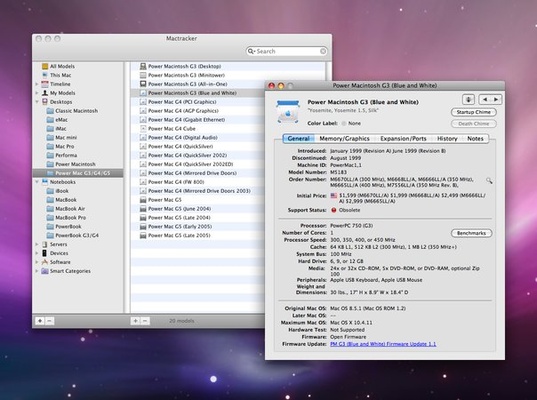Click the model list minus button
The height and width of the screenshot is (400, 537).
(x=145, y=321)
